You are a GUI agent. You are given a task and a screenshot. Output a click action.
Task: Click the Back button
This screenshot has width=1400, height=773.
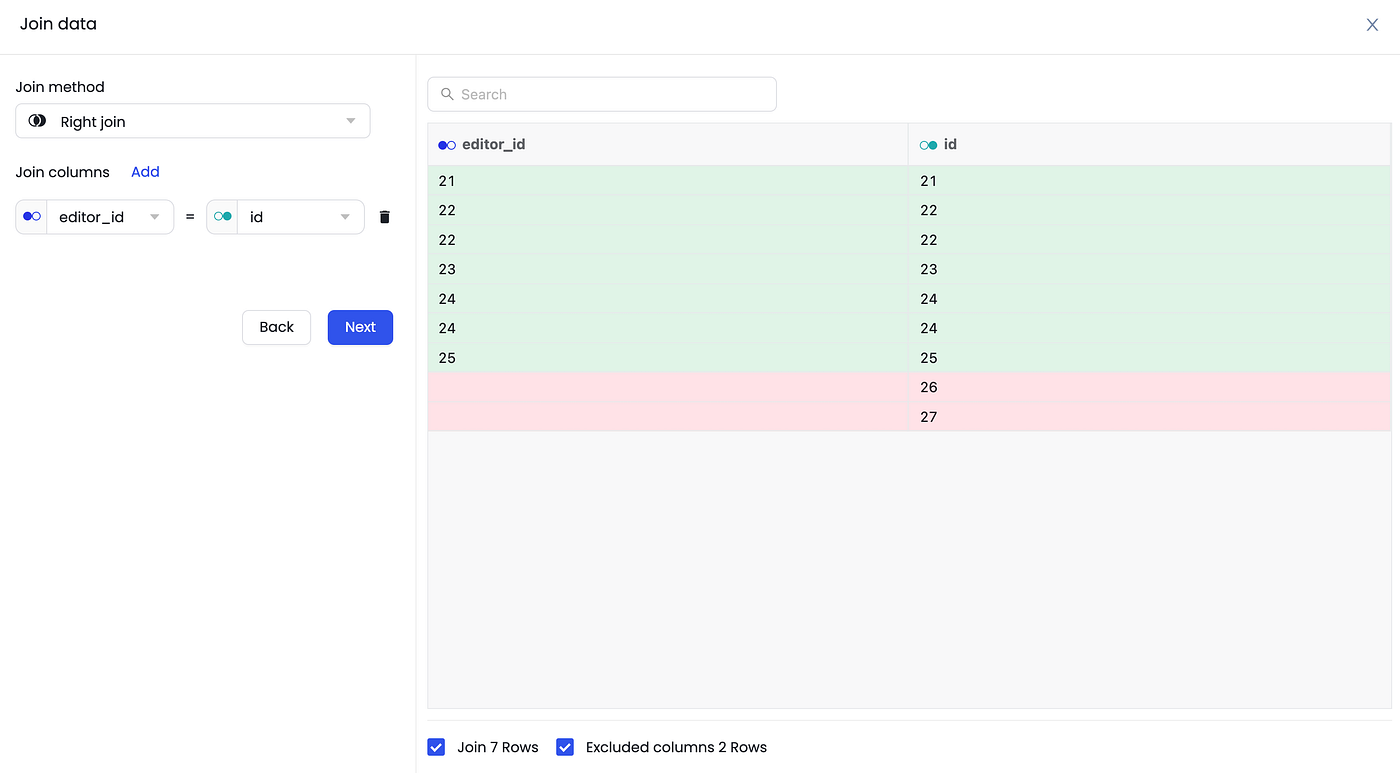coord(276,327)
